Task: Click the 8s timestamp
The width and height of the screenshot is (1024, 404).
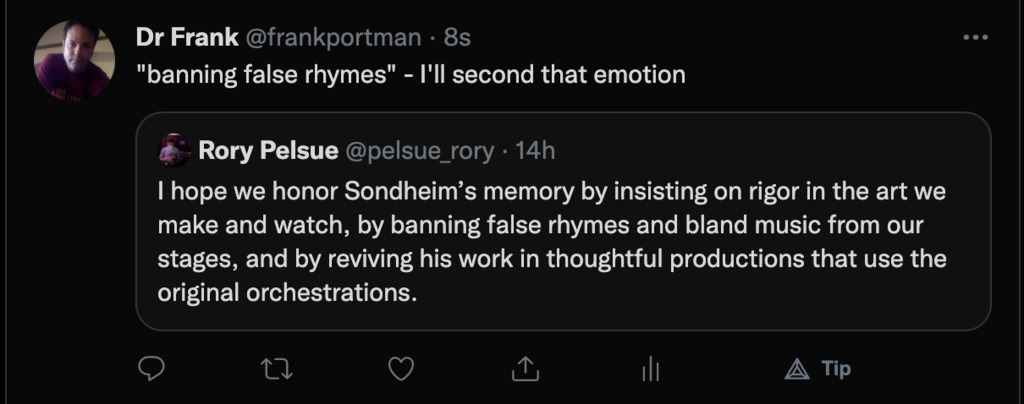Action: [x=457, y=37]
